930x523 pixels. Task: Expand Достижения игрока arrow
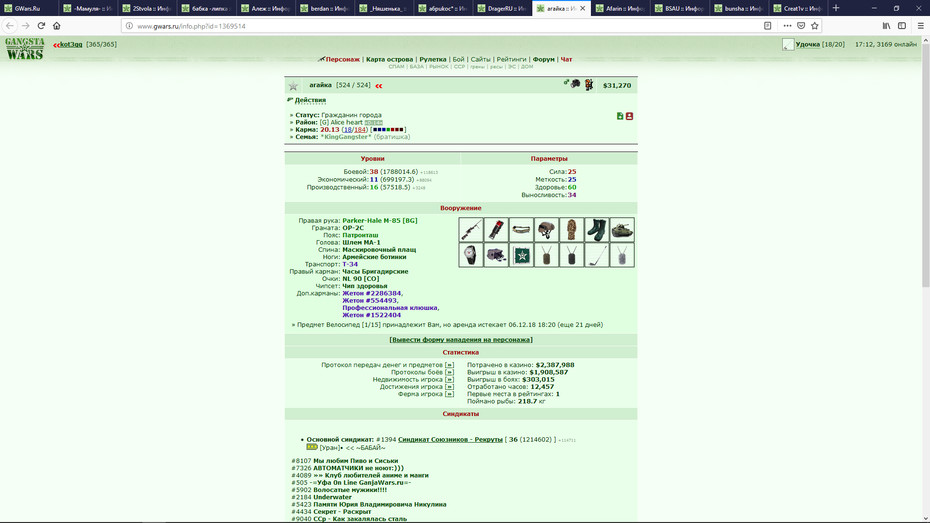point(449,387)
